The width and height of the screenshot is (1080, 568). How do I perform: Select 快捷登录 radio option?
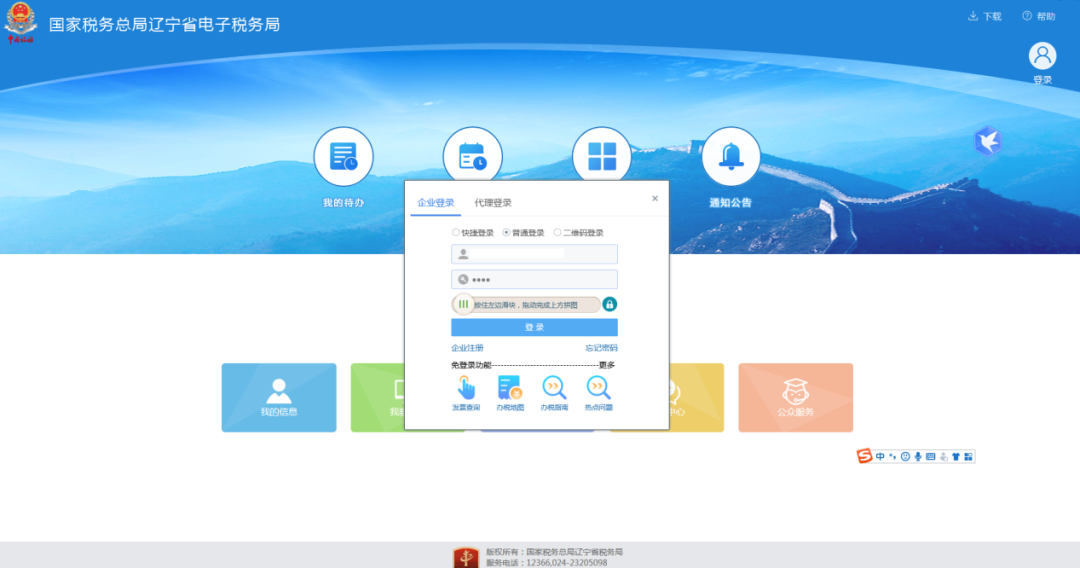[x=456, y=233]
